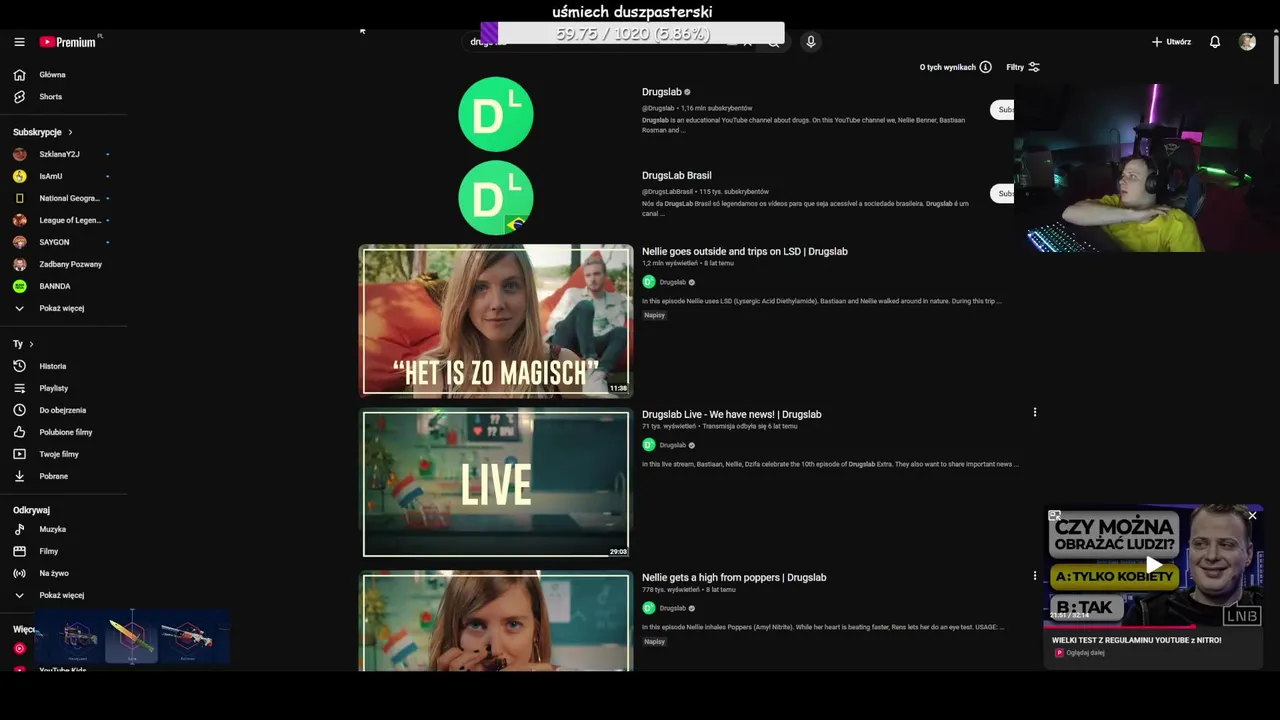Expand the miniplayer to full watch page
The image size is (1280, 720).
click(x=1054, y=516)
